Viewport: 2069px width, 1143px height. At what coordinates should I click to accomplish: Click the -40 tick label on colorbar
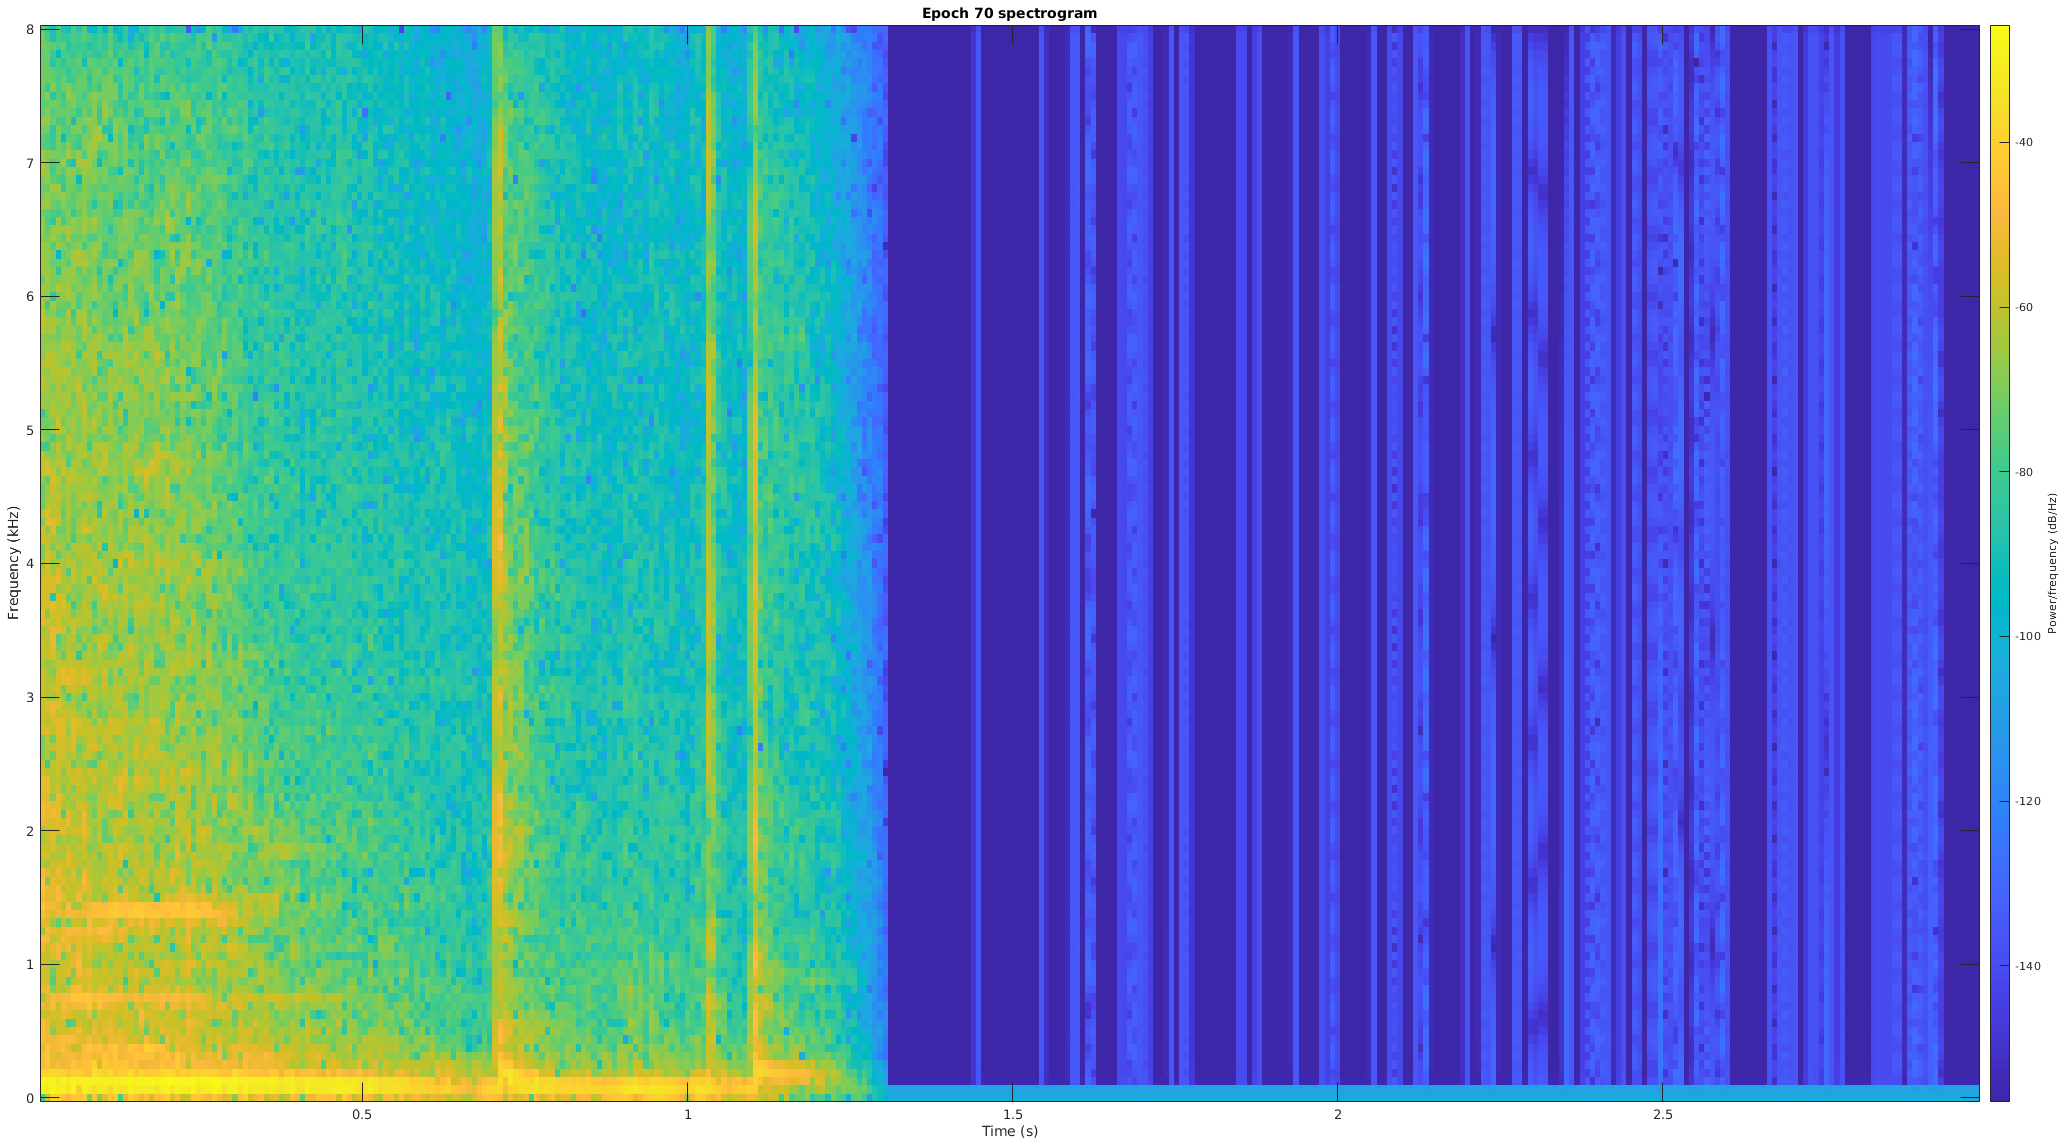pyautogui.click(x=2023, y=142)
